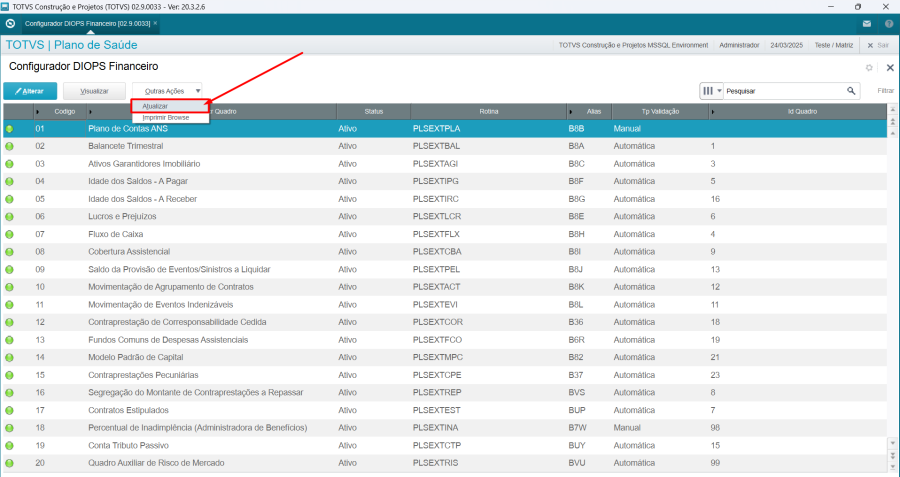This screenshot has width=900, height=477.
Task: Click the TOTVS round logo icon
Action: click(10, 24)
